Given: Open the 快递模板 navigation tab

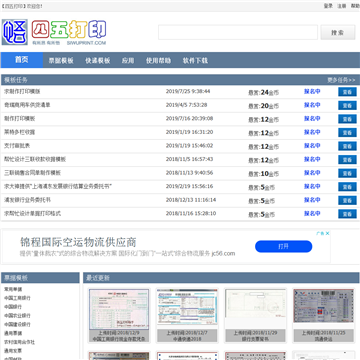Looking at the screenshot, I should tap(98, 61).
